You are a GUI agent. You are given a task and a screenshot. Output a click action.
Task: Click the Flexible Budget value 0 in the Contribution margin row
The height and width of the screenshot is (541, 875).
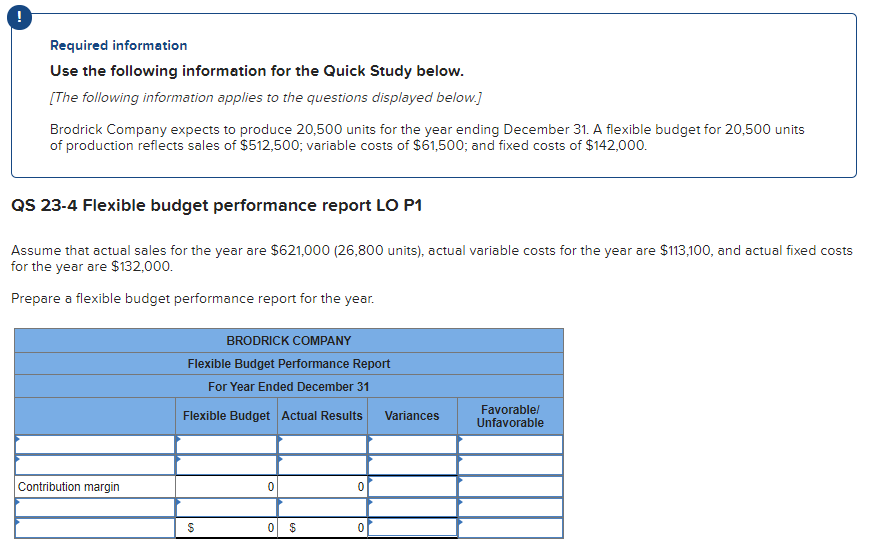click(226, 487)
